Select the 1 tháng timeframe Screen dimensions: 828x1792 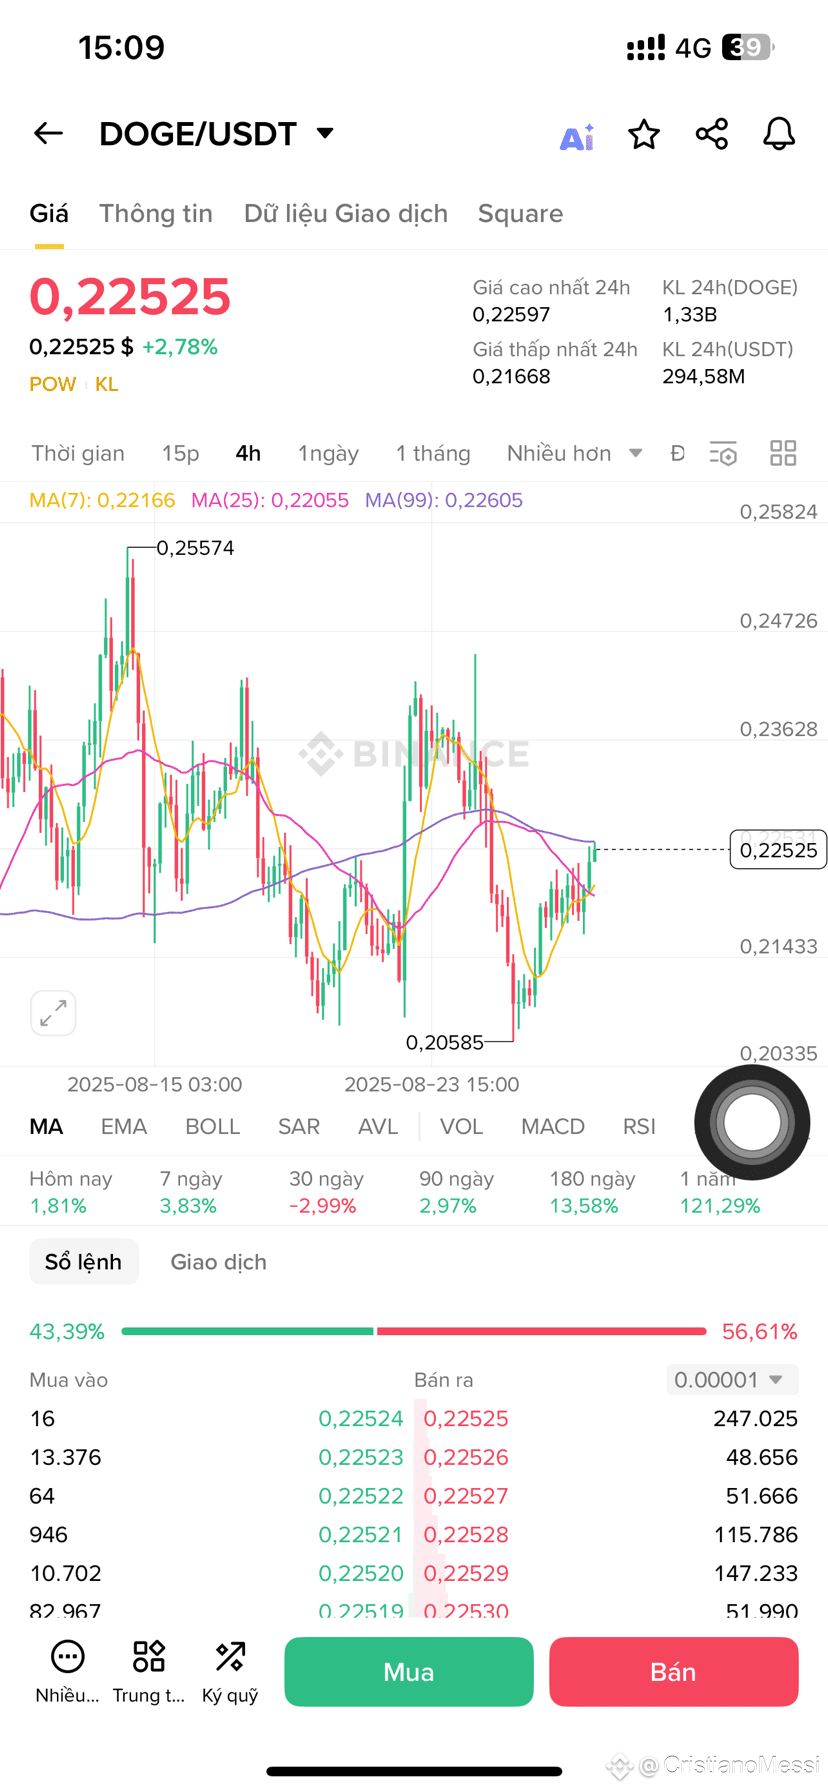(x=433, y=453)
